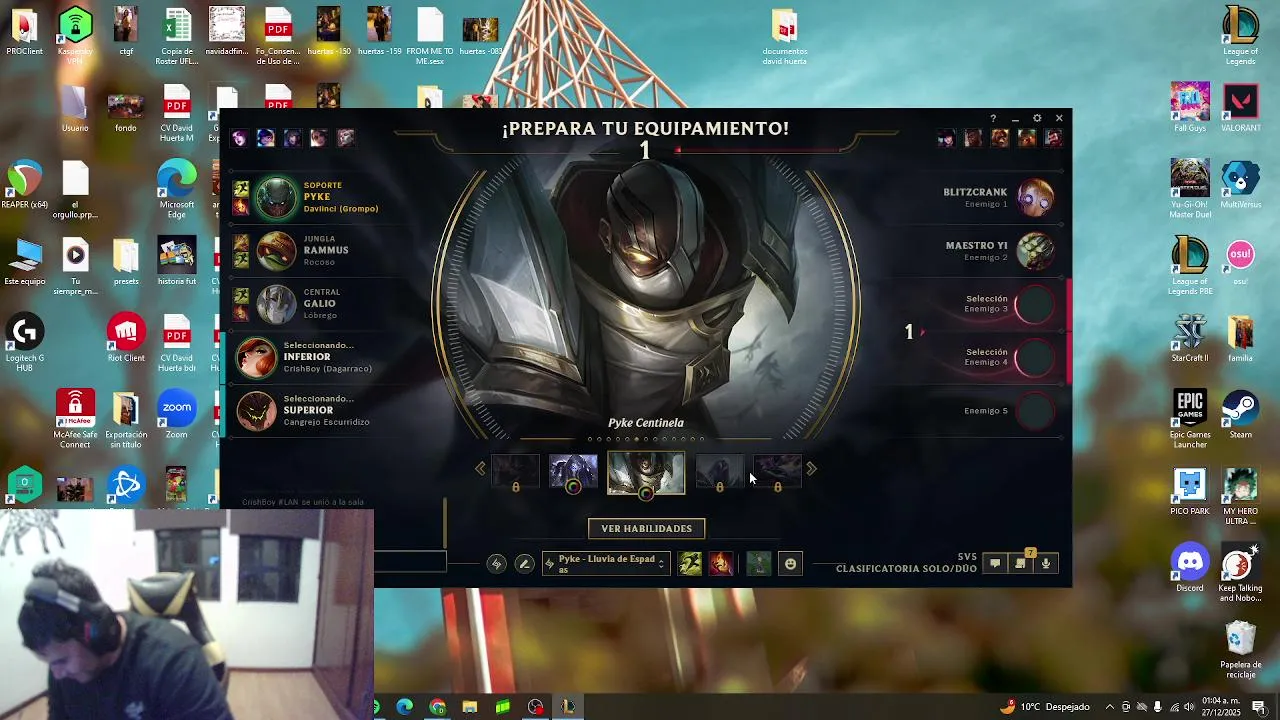The height and width of the screenshot is (720, 1280).
Task: Click the Enemigo 3 empty selection circle
Action: point(1035,304)
